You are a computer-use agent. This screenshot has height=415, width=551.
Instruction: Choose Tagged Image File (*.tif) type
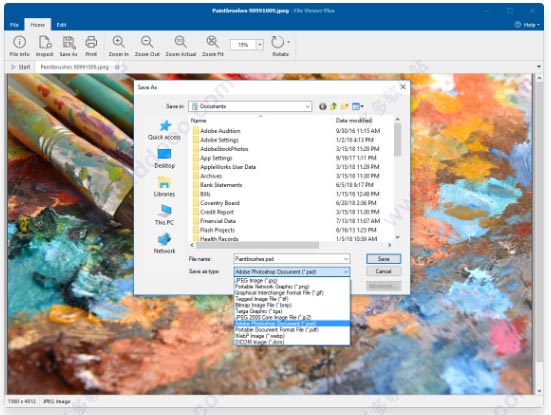[292, 299]
